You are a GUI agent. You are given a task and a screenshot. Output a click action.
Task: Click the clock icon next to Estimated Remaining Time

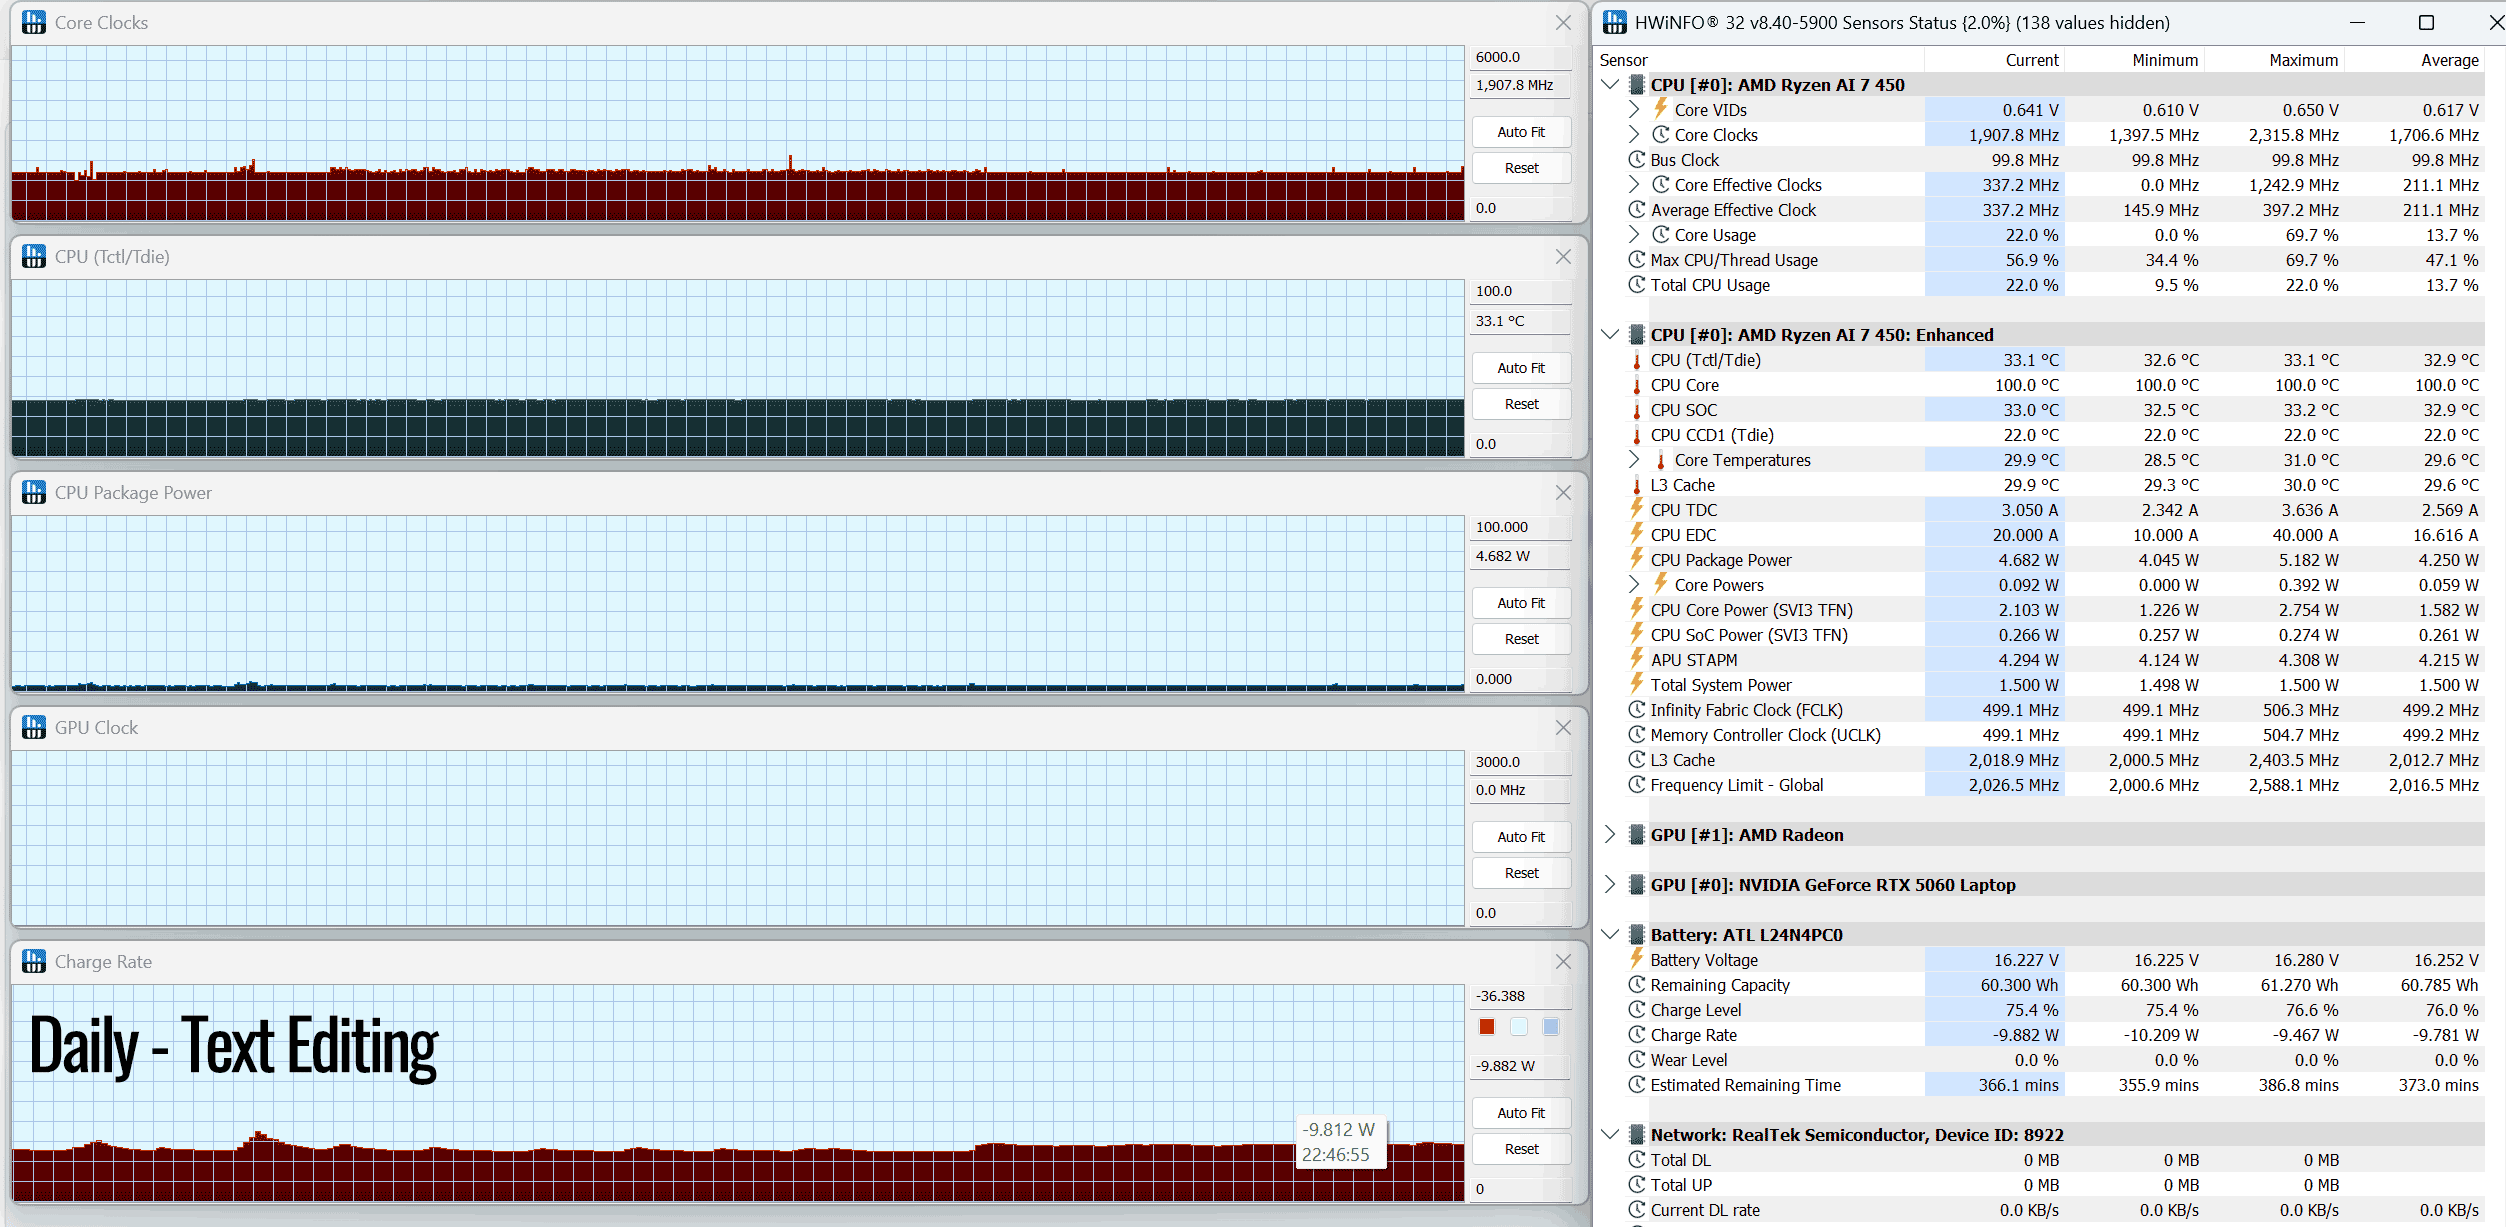1637,1085
